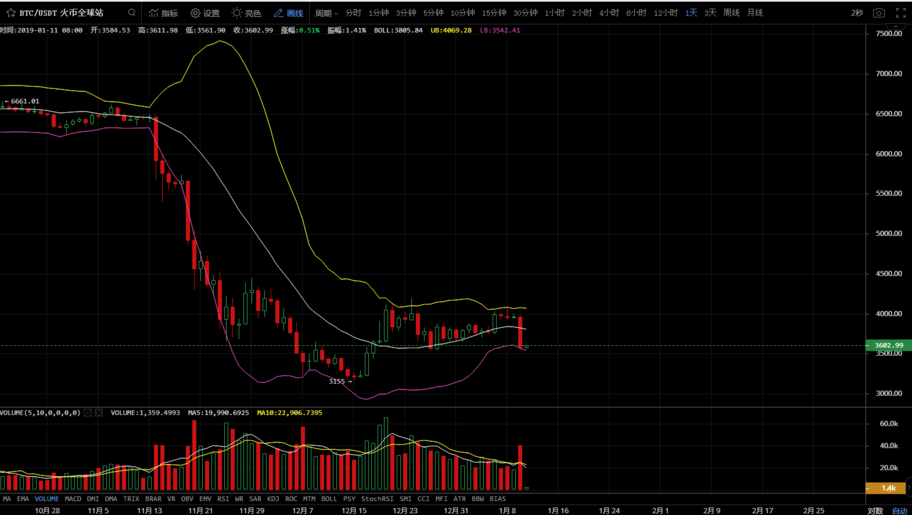Toggle 对数 logarithmic scale

875,510
